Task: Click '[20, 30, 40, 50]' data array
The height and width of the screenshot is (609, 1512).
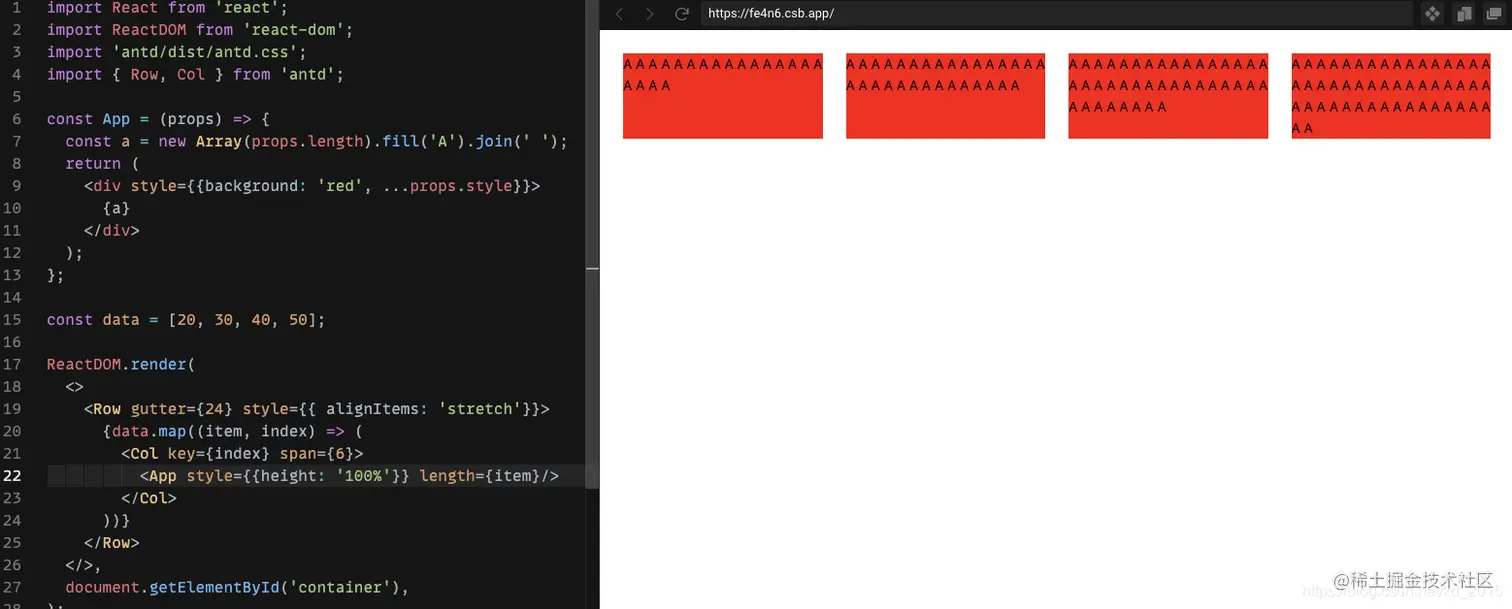Action: click(x=242, y=320)
